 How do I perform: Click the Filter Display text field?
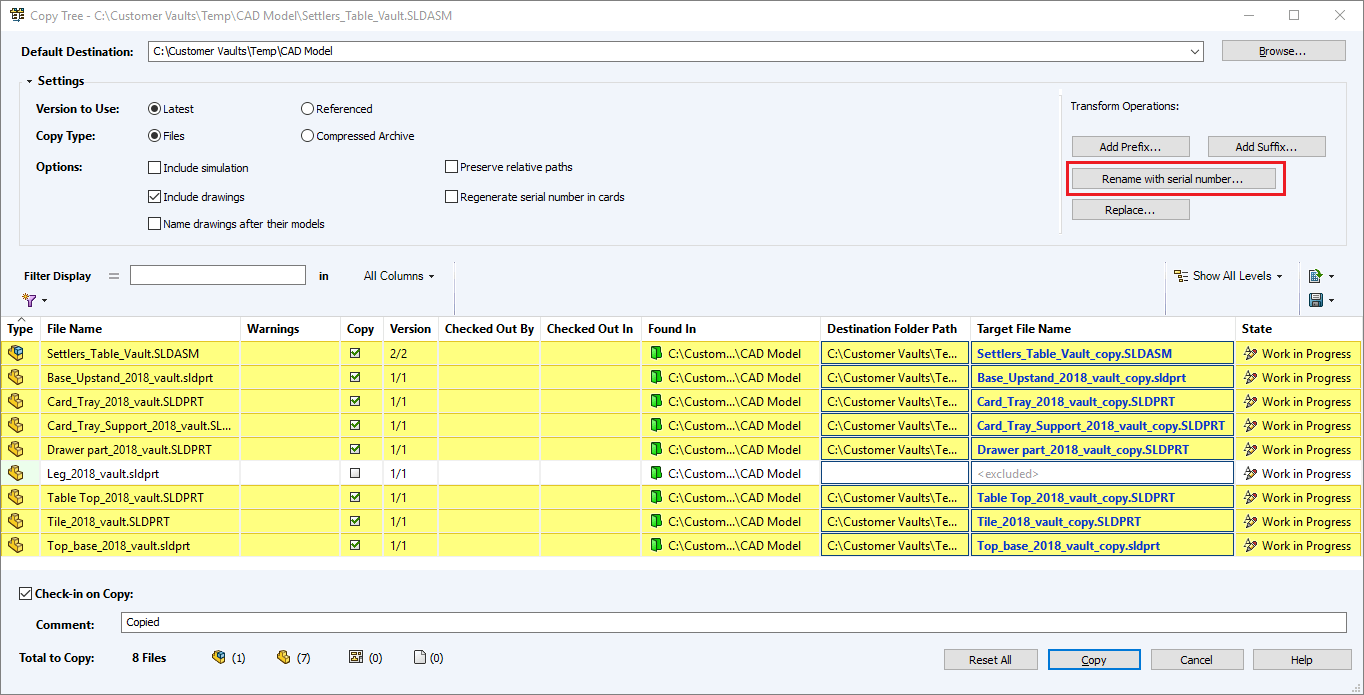217,276
